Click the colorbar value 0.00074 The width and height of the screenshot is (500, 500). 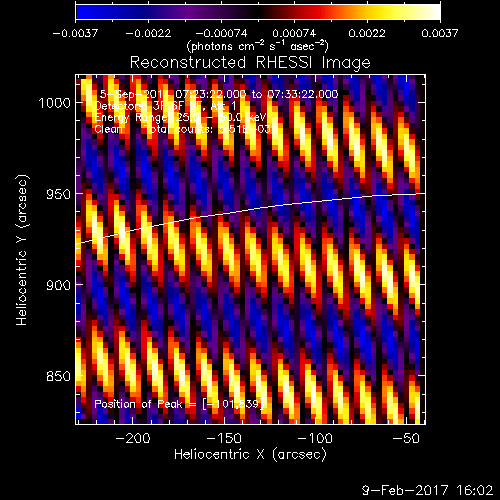coord(294,33)
